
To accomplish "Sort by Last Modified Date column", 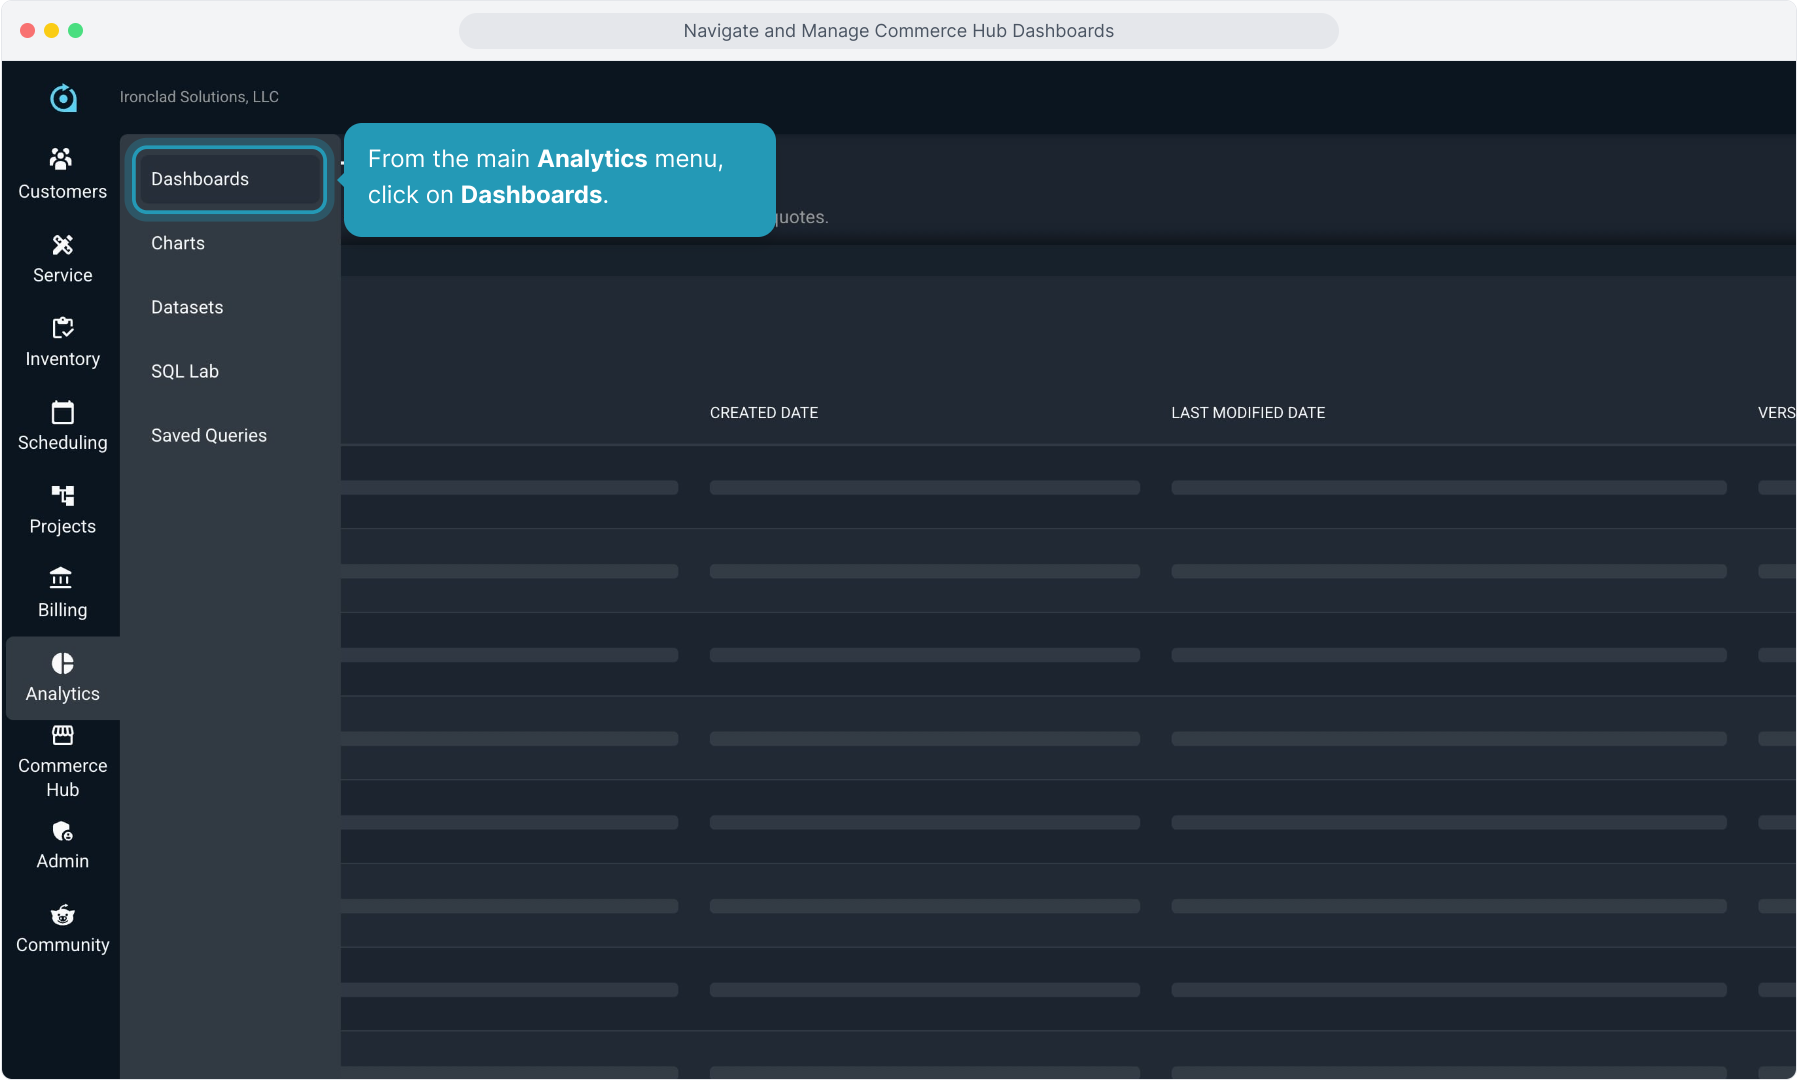I will 1248,413.
